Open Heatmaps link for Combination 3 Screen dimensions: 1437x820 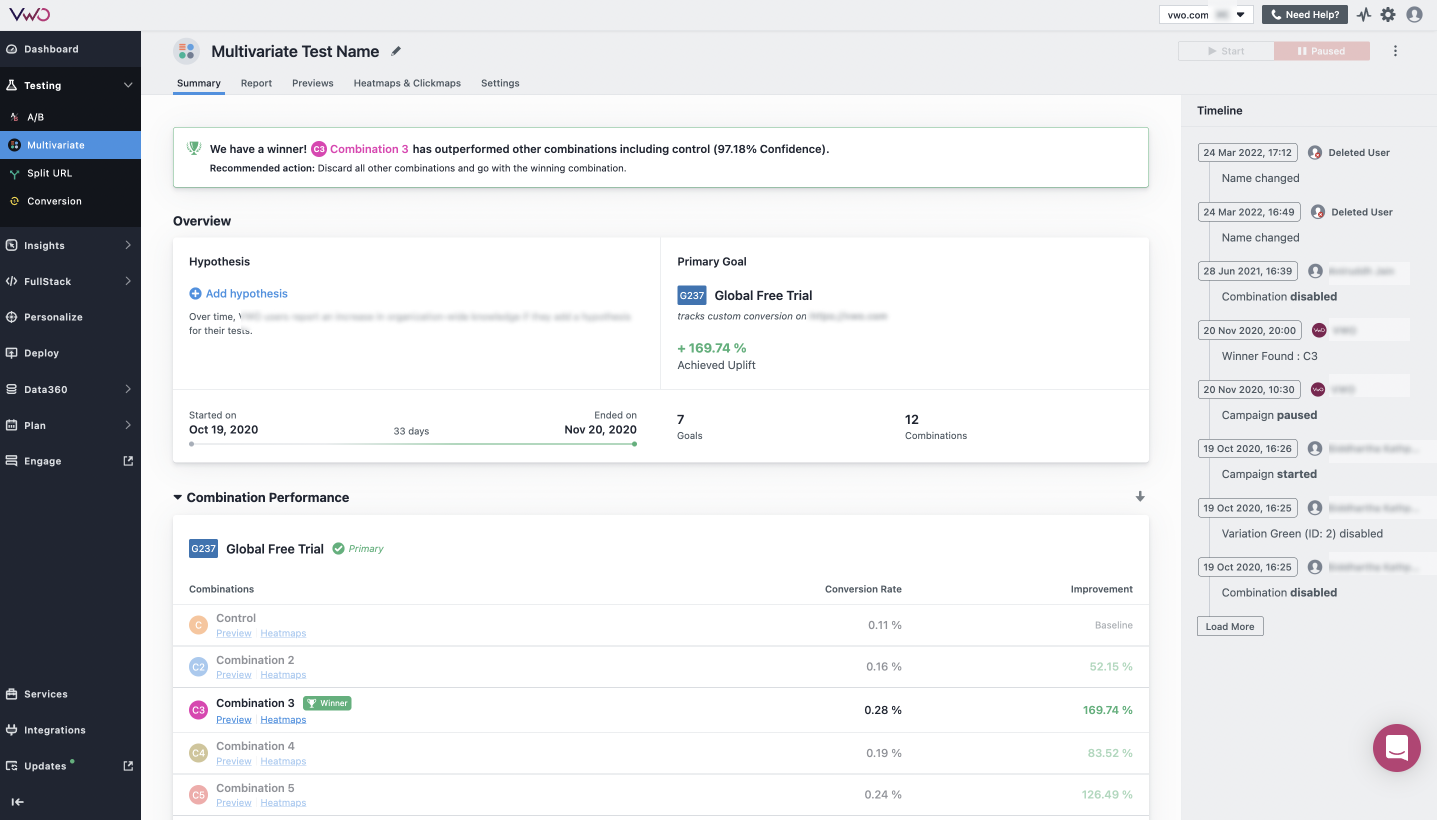click(x=283, y=720)
